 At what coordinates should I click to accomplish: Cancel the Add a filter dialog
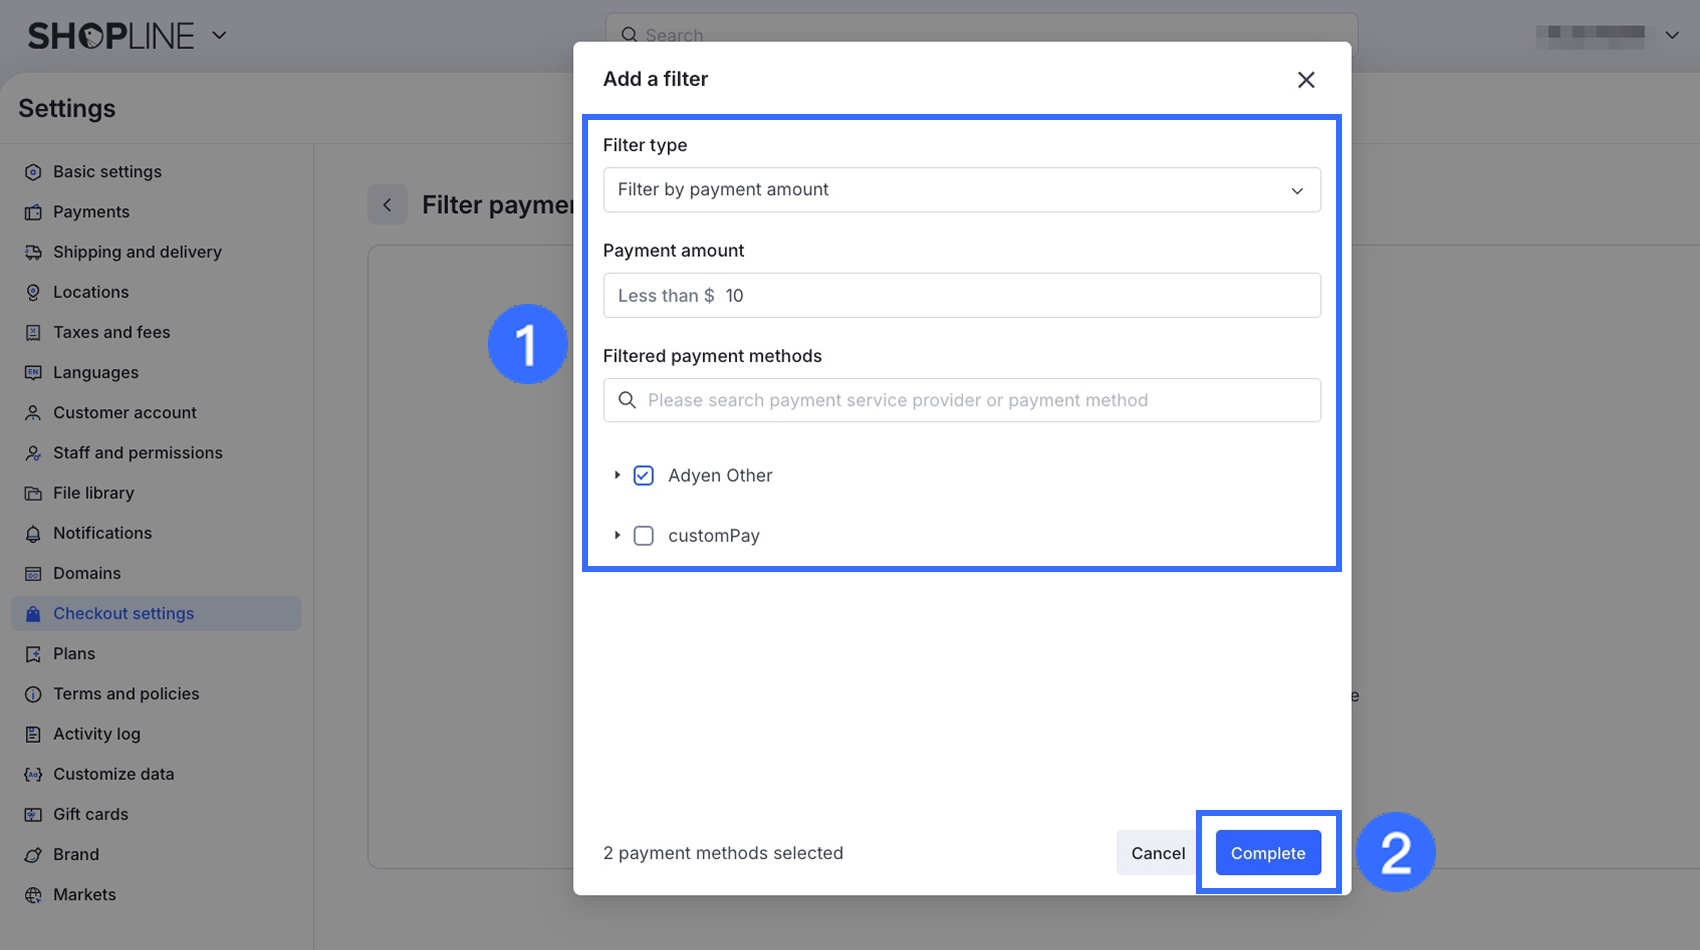point(1157,853)
